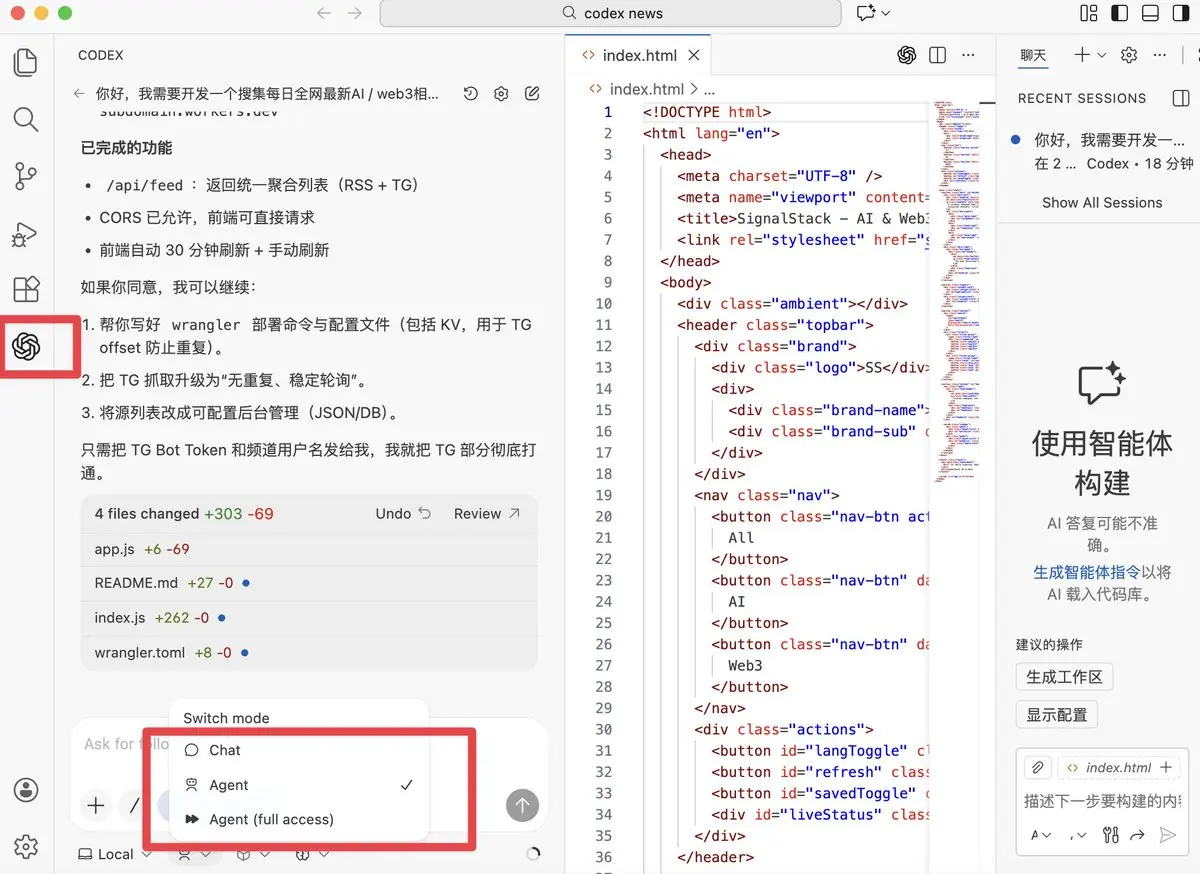Open editor More Actions ellipsis
This screenshot has height=874, width=1200.
pos(968,55)
